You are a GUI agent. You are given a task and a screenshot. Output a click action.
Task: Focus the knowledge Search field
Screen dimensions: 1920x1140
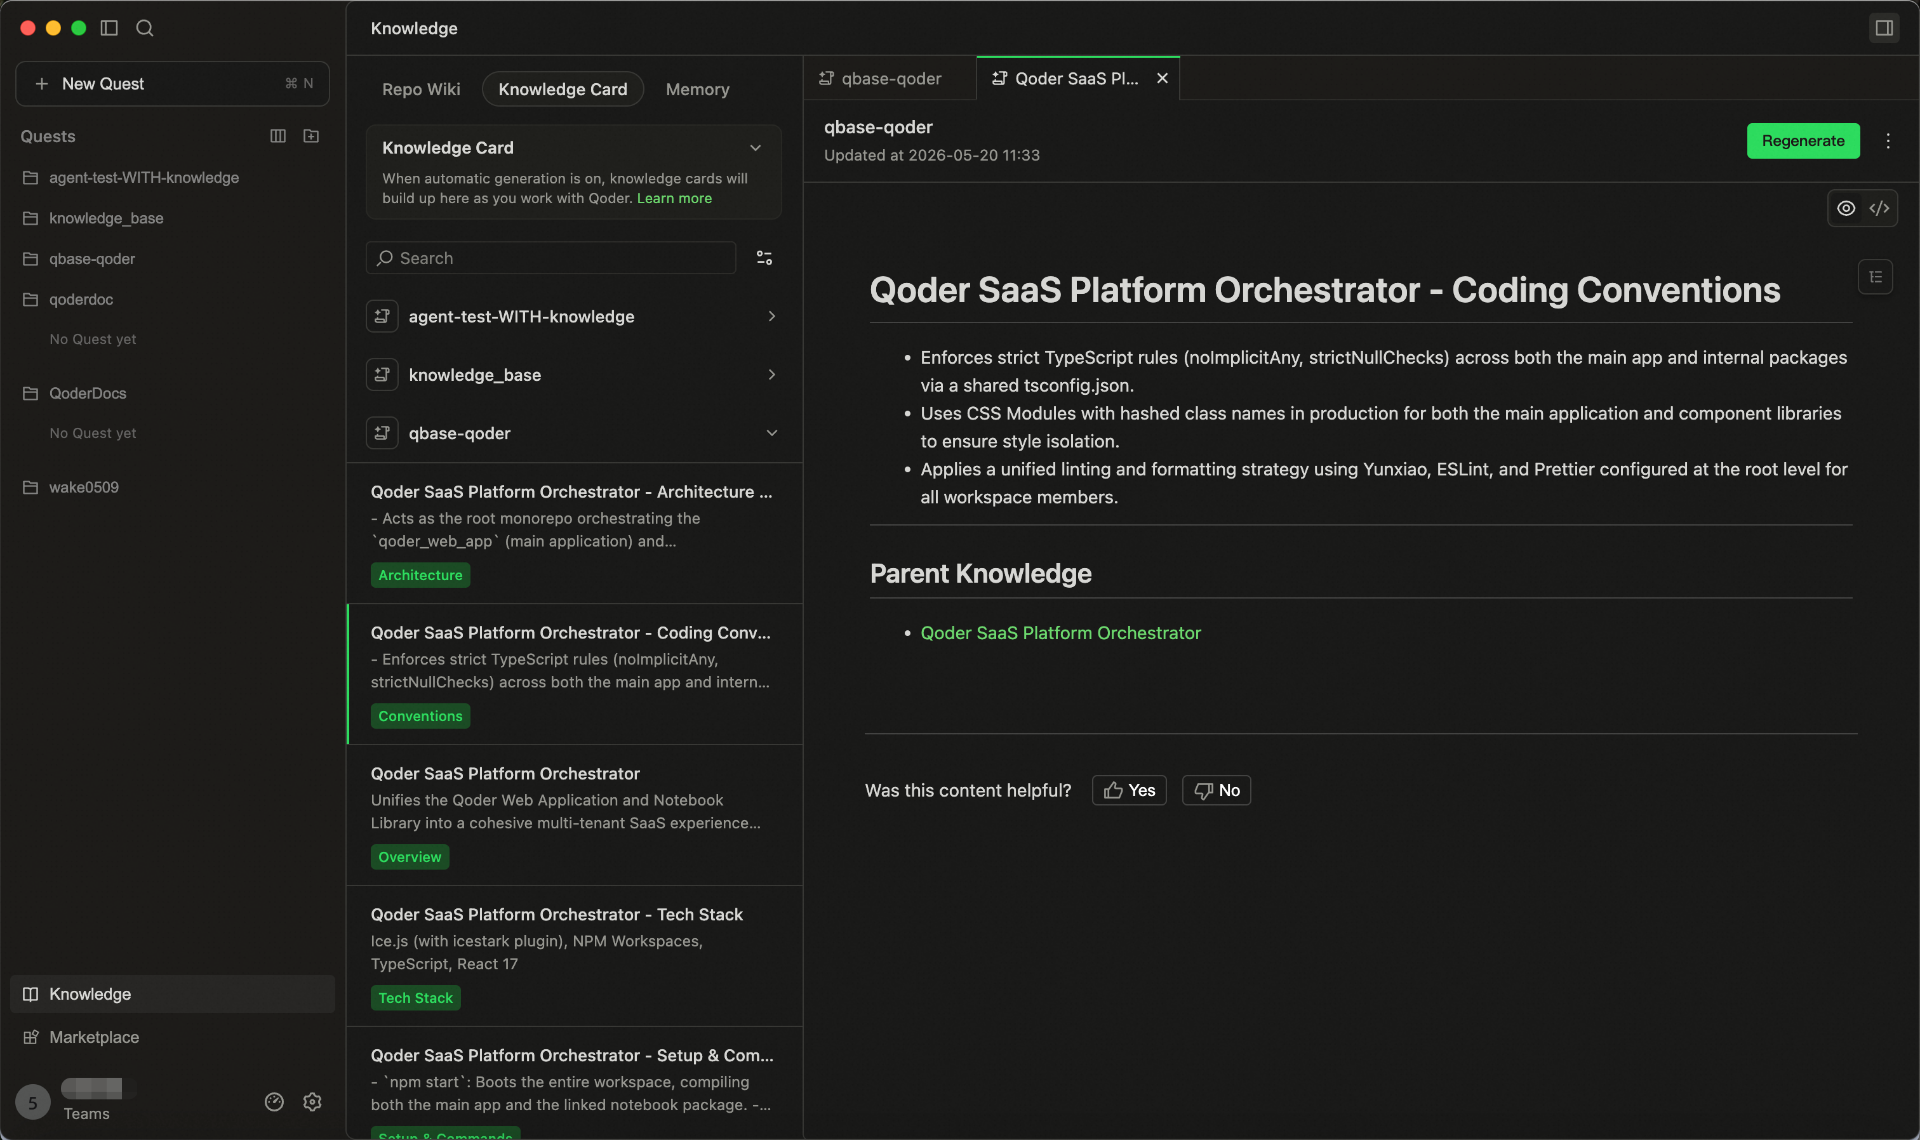pos(551,258)
